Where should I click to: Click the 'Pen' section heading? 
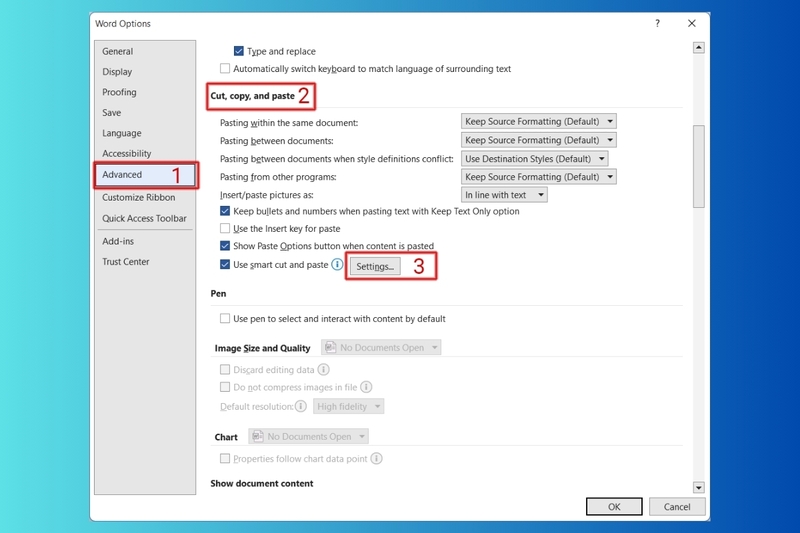pos(218,293)
